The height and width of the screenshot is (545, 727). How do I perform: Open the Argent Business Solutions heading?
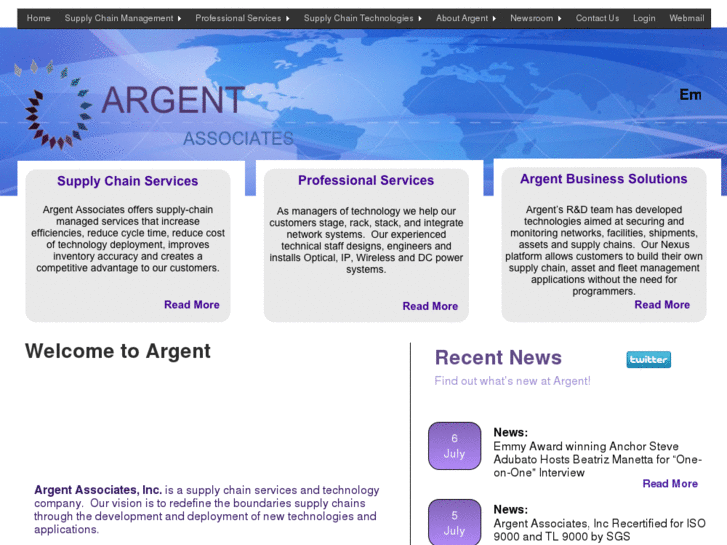[x=603, y=179]
